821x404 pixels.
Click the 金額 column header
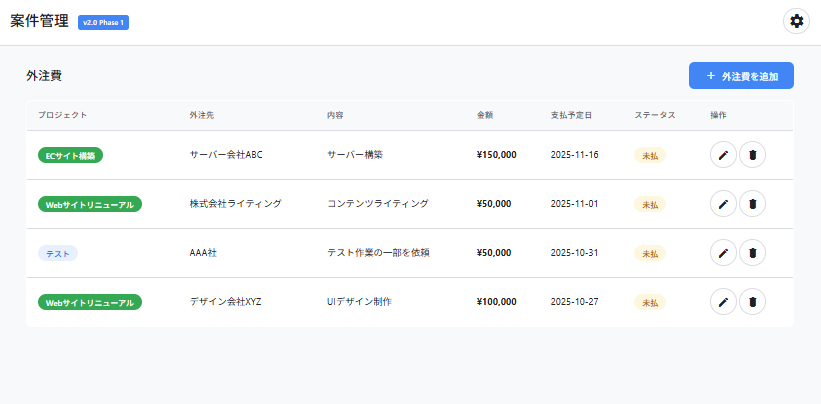485,115
